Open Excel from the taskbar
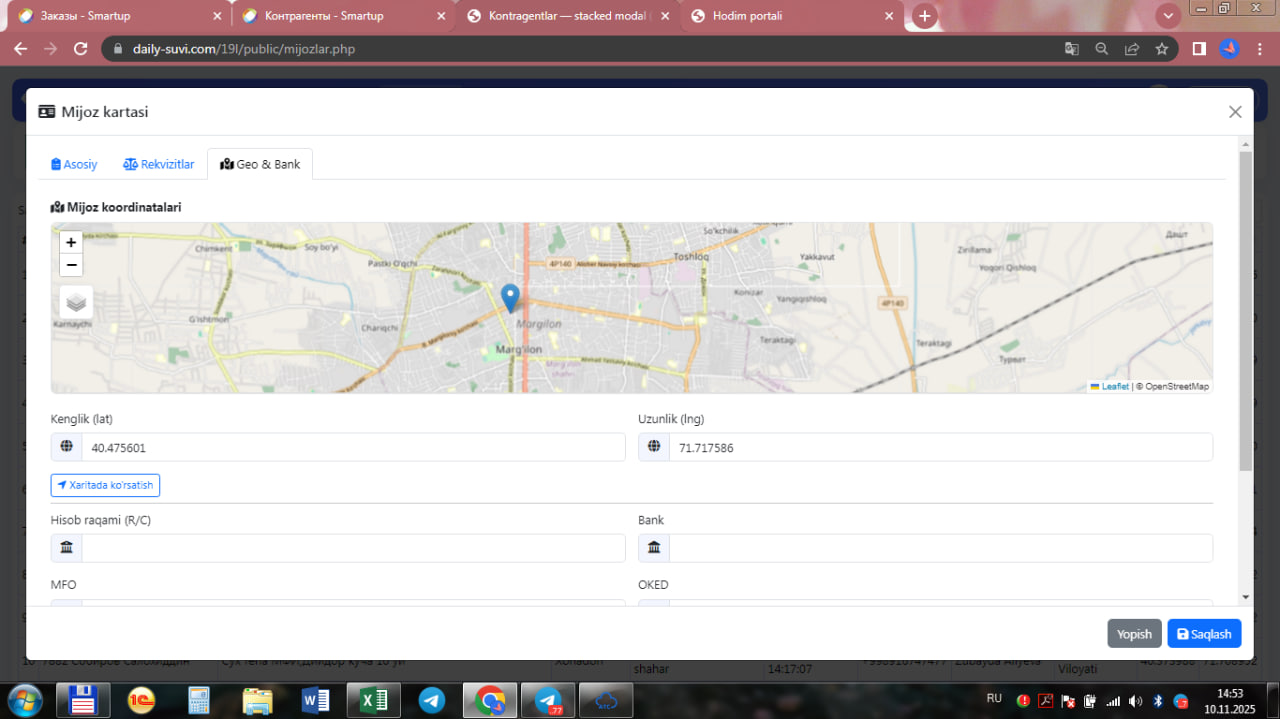 (x=373, y=701)
